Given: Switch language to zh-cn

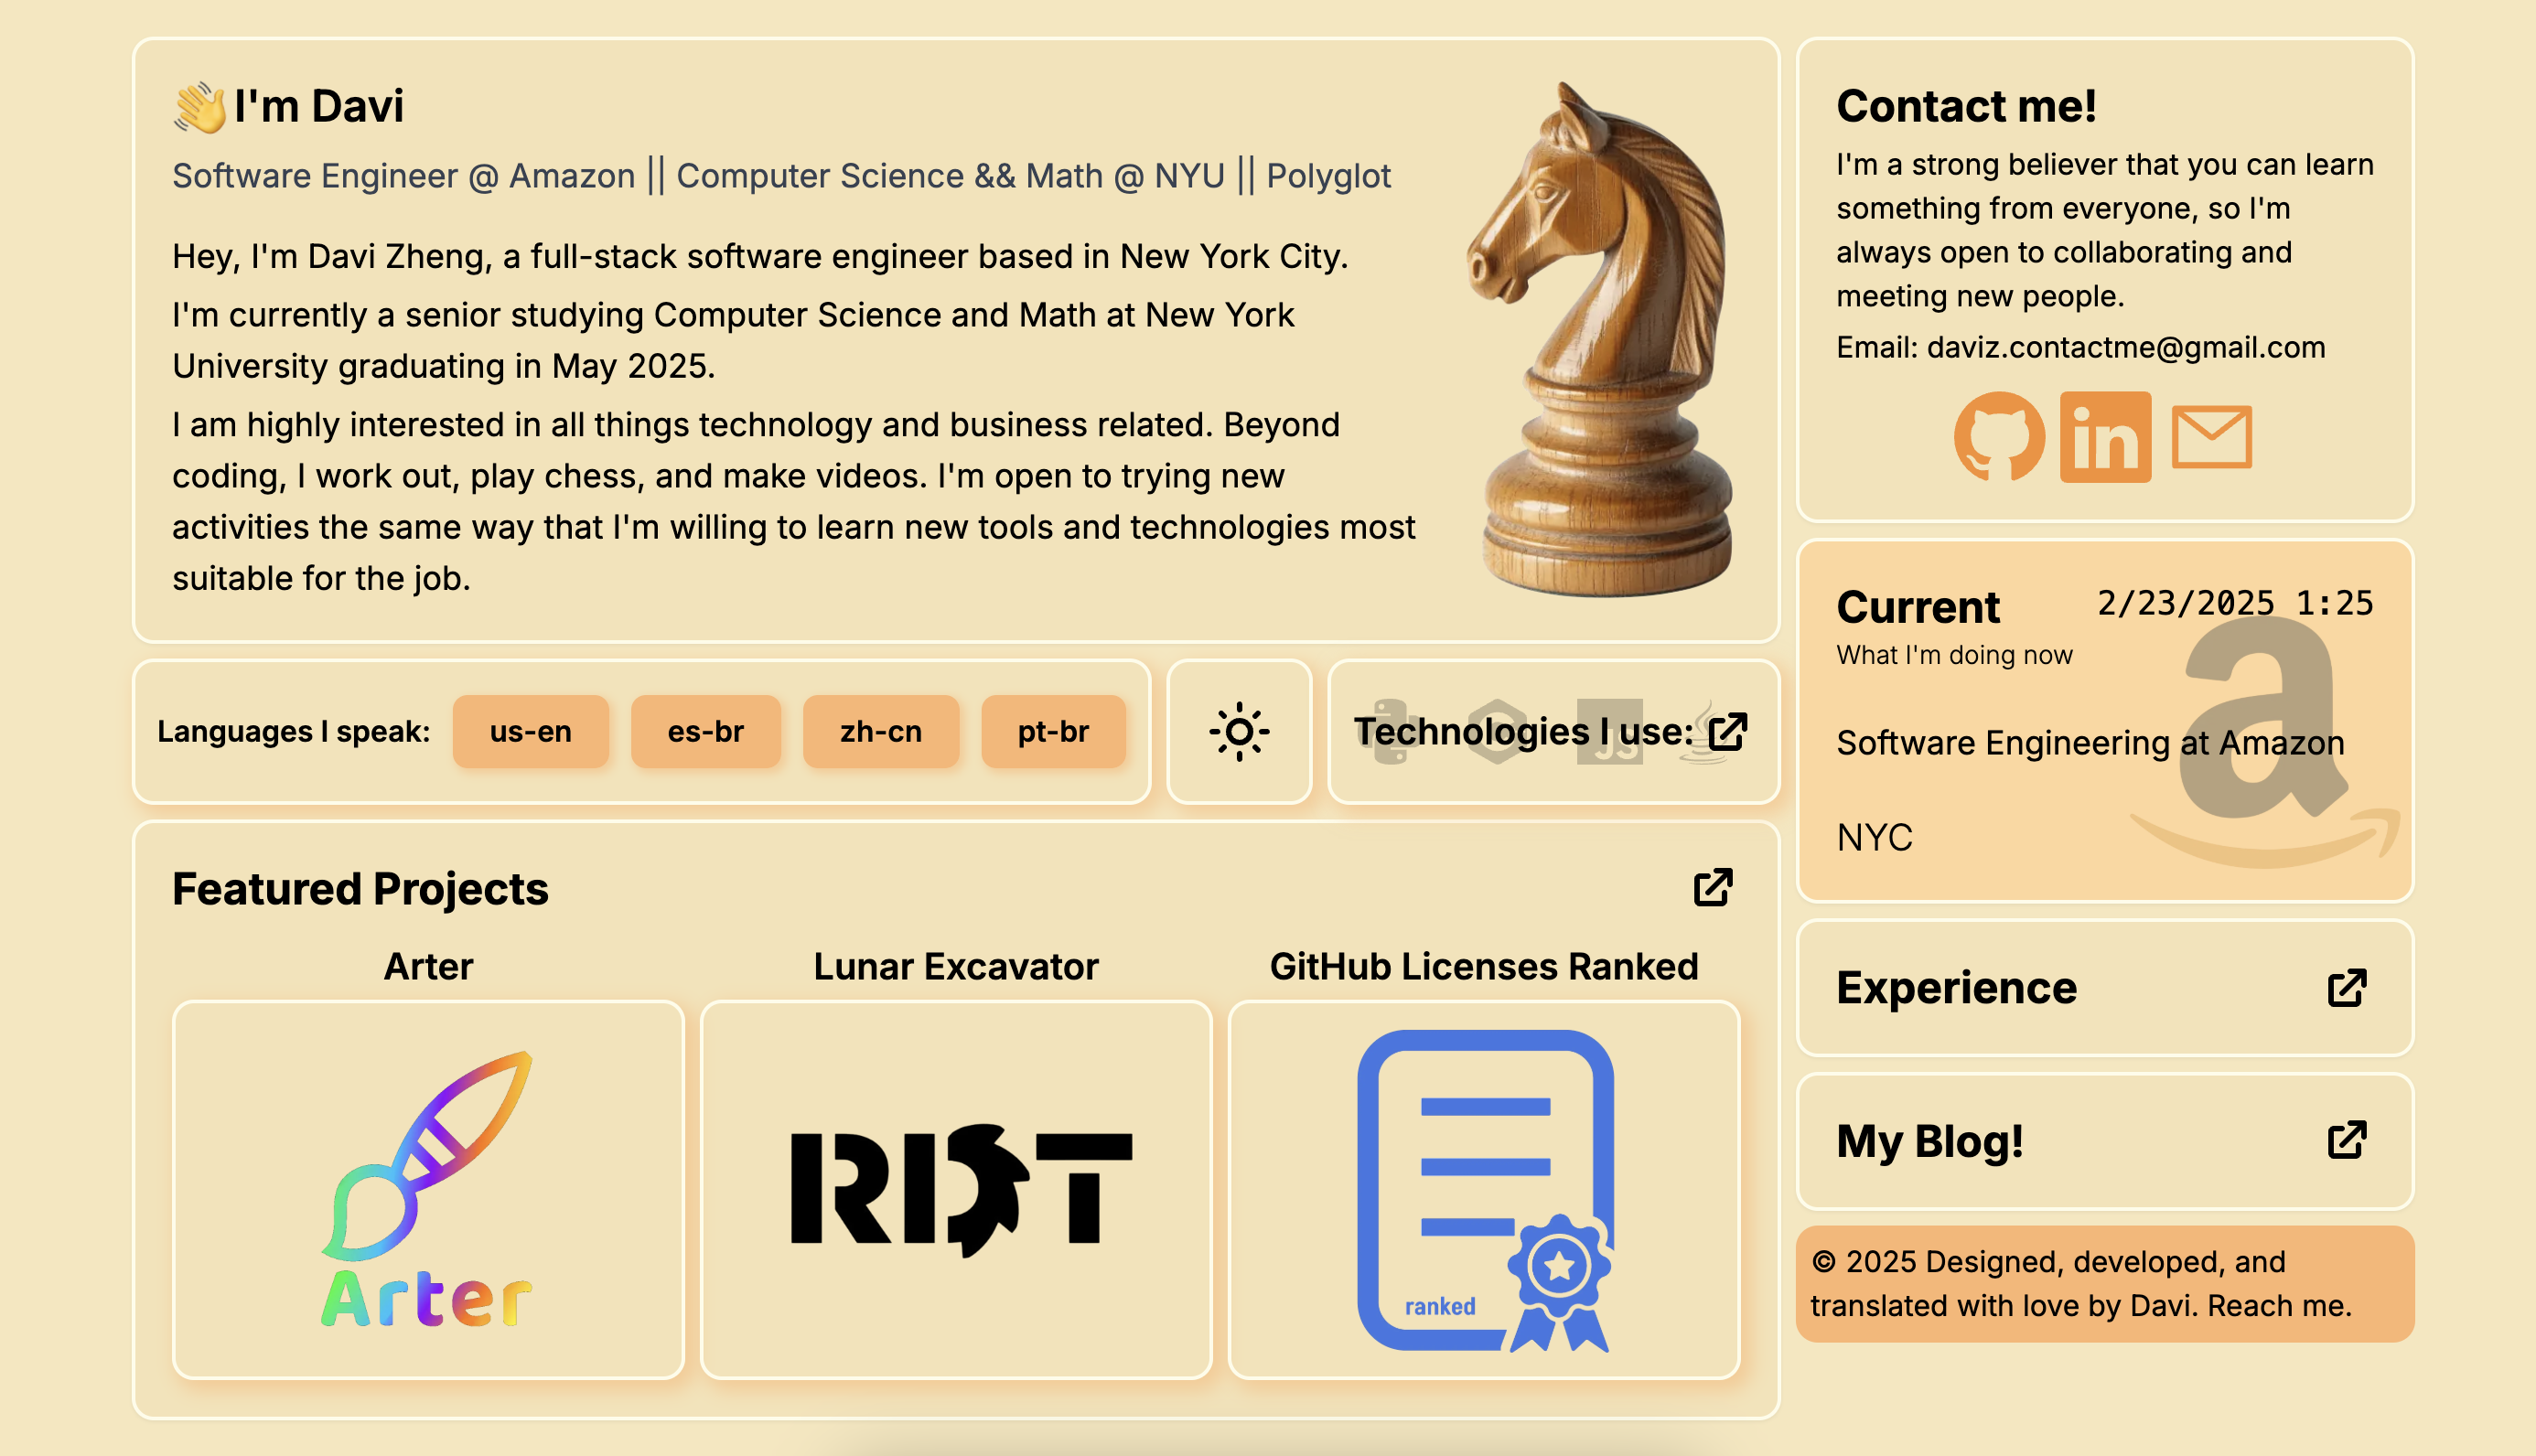Looking at the screenshot, I should pos(880,732).
